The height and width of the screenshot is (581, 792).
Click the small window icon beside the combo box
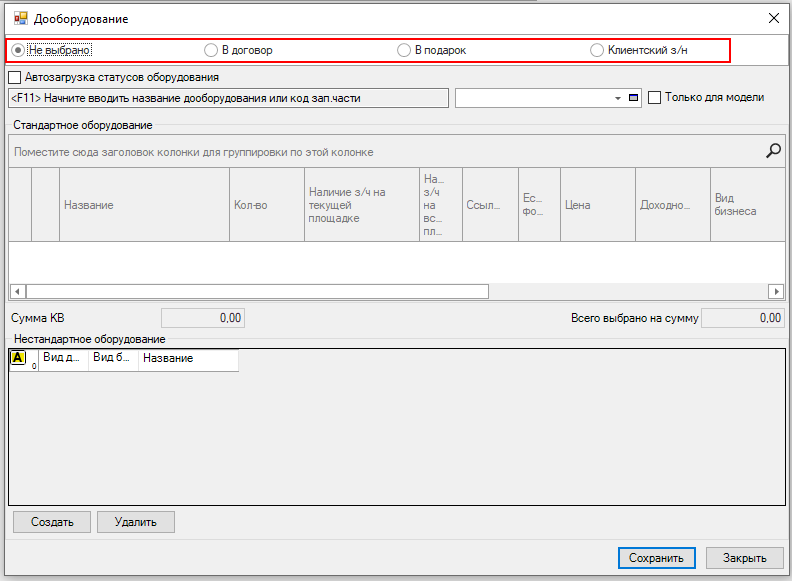633,98
